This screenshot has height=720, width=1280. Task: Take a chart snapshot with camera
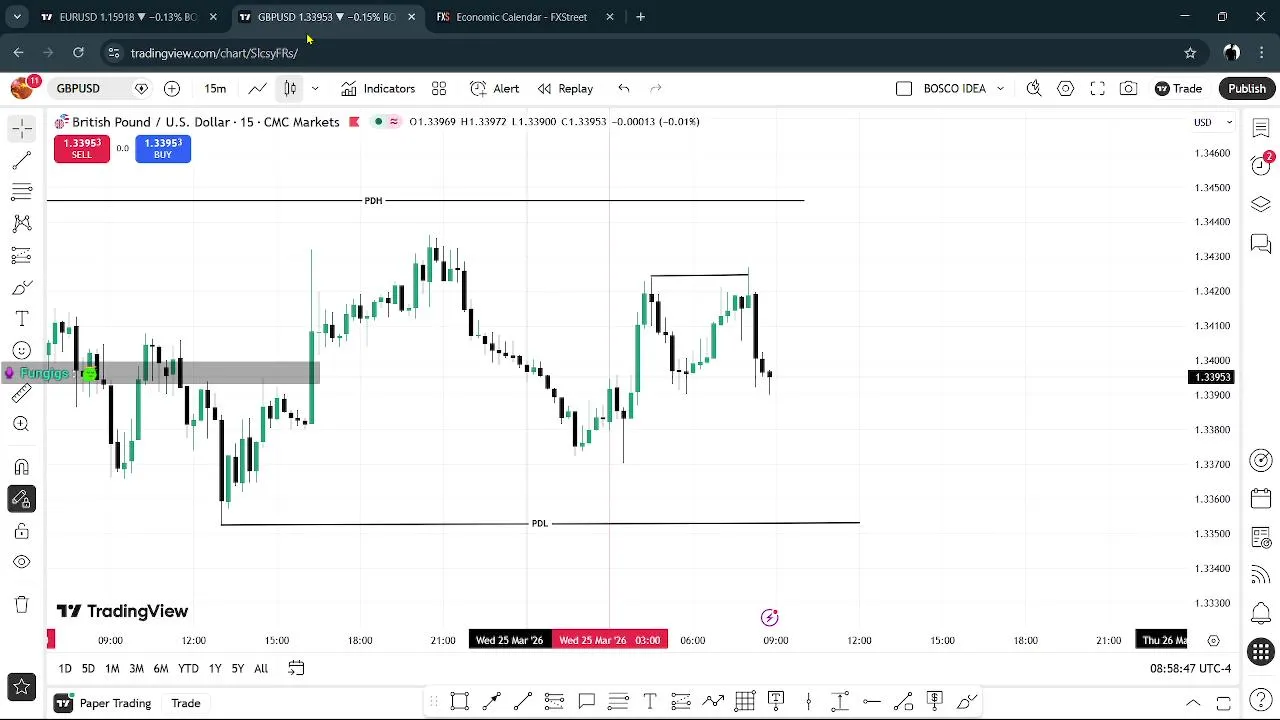[1128, 88]
